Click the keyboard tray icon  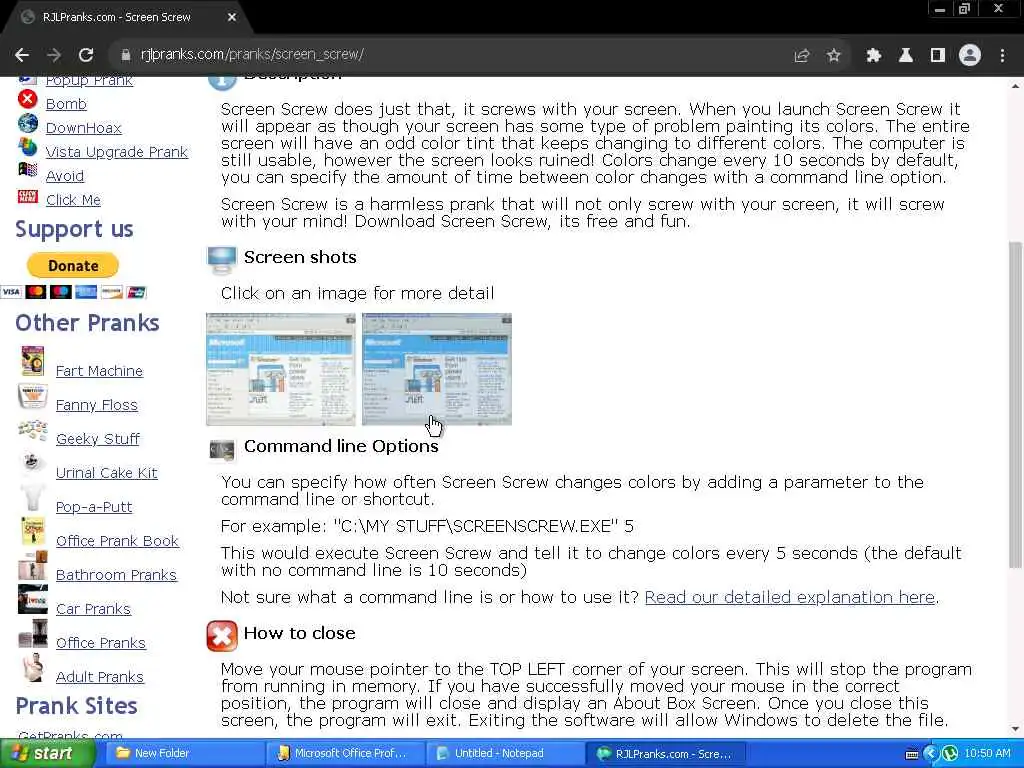point(912,754)
